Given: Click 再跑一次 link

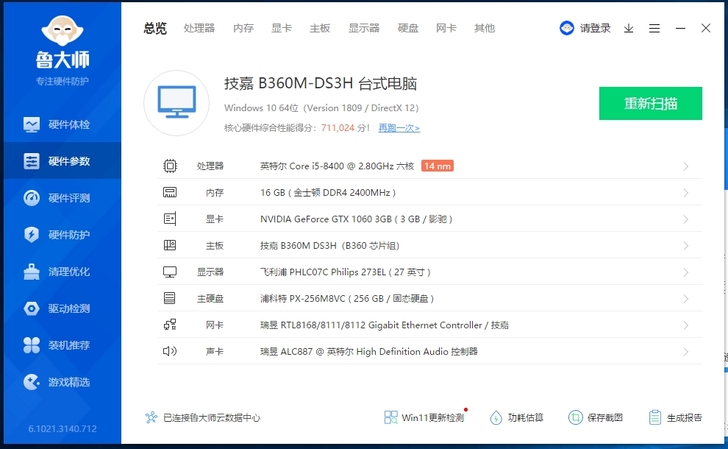Looking at the screenshot, I should point(399,128).
